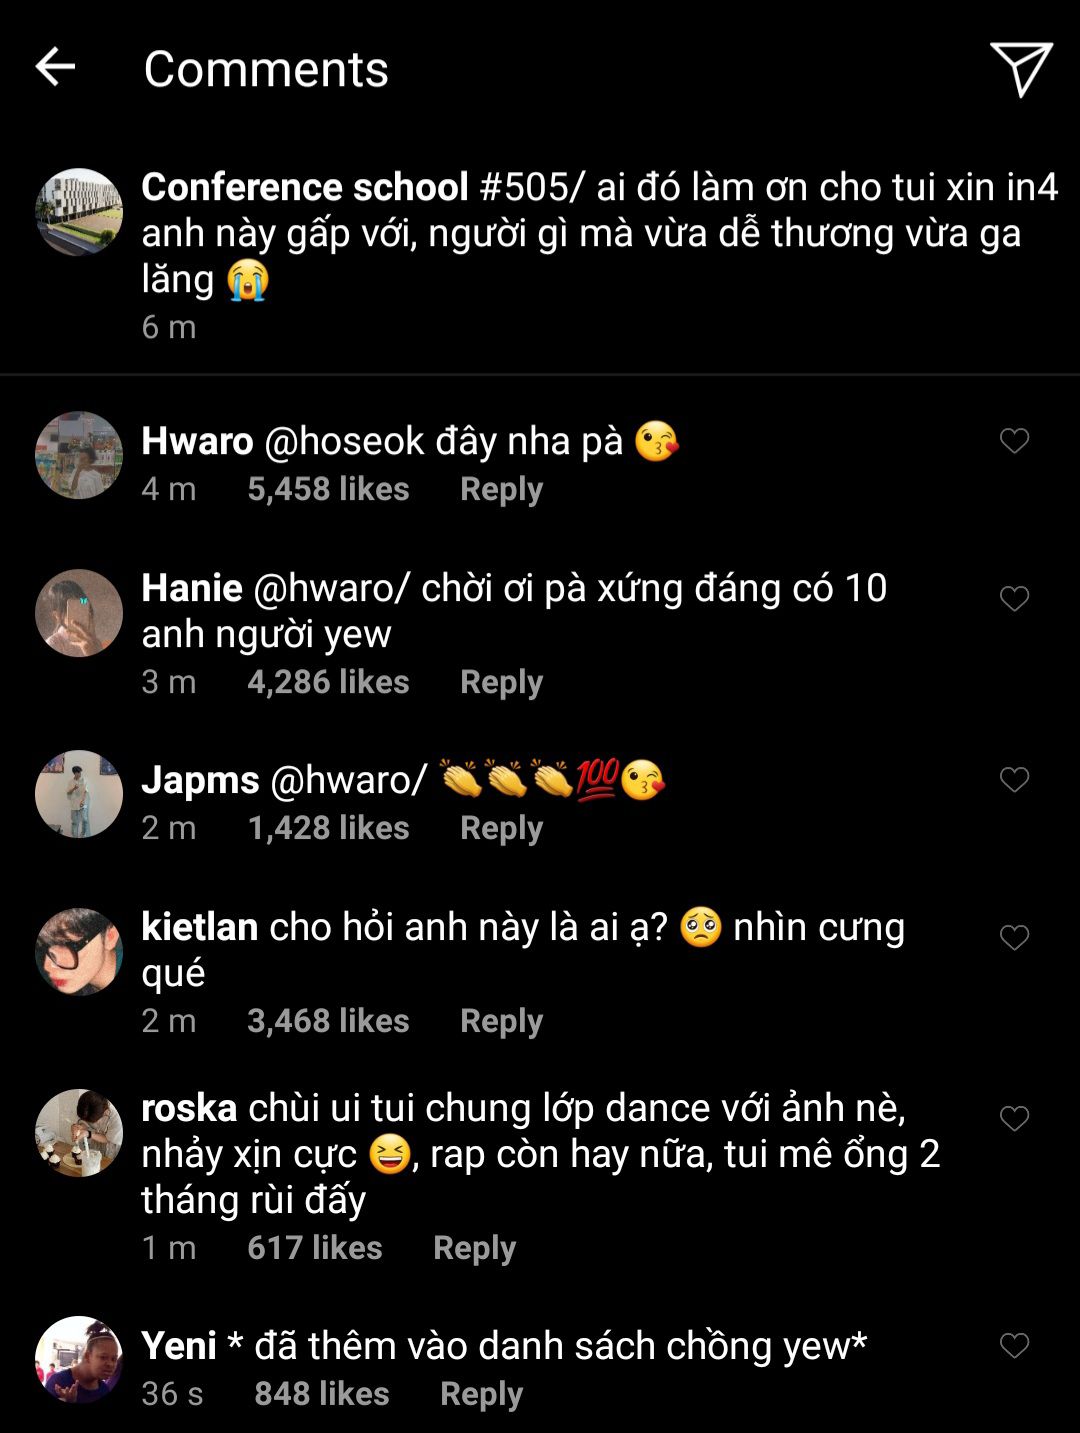Screen dimensions: 1080x1433
Task: Reply to kietlan's comment
Action: 501,1021
